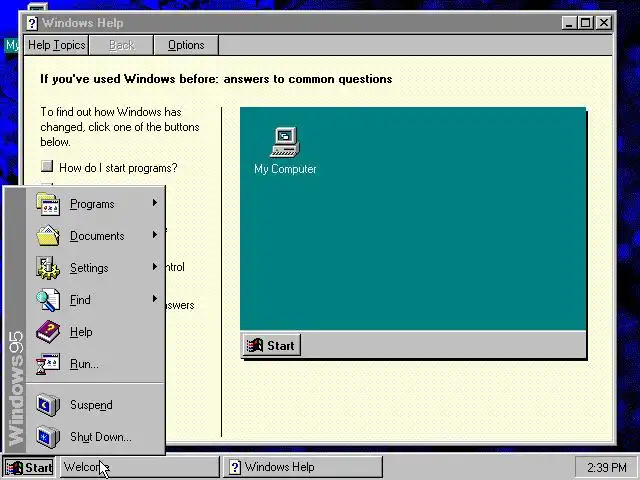The height and width of the screenshot is (480, 640).
Task: Click the Run program icon
Action: click(x=48, y=364)
